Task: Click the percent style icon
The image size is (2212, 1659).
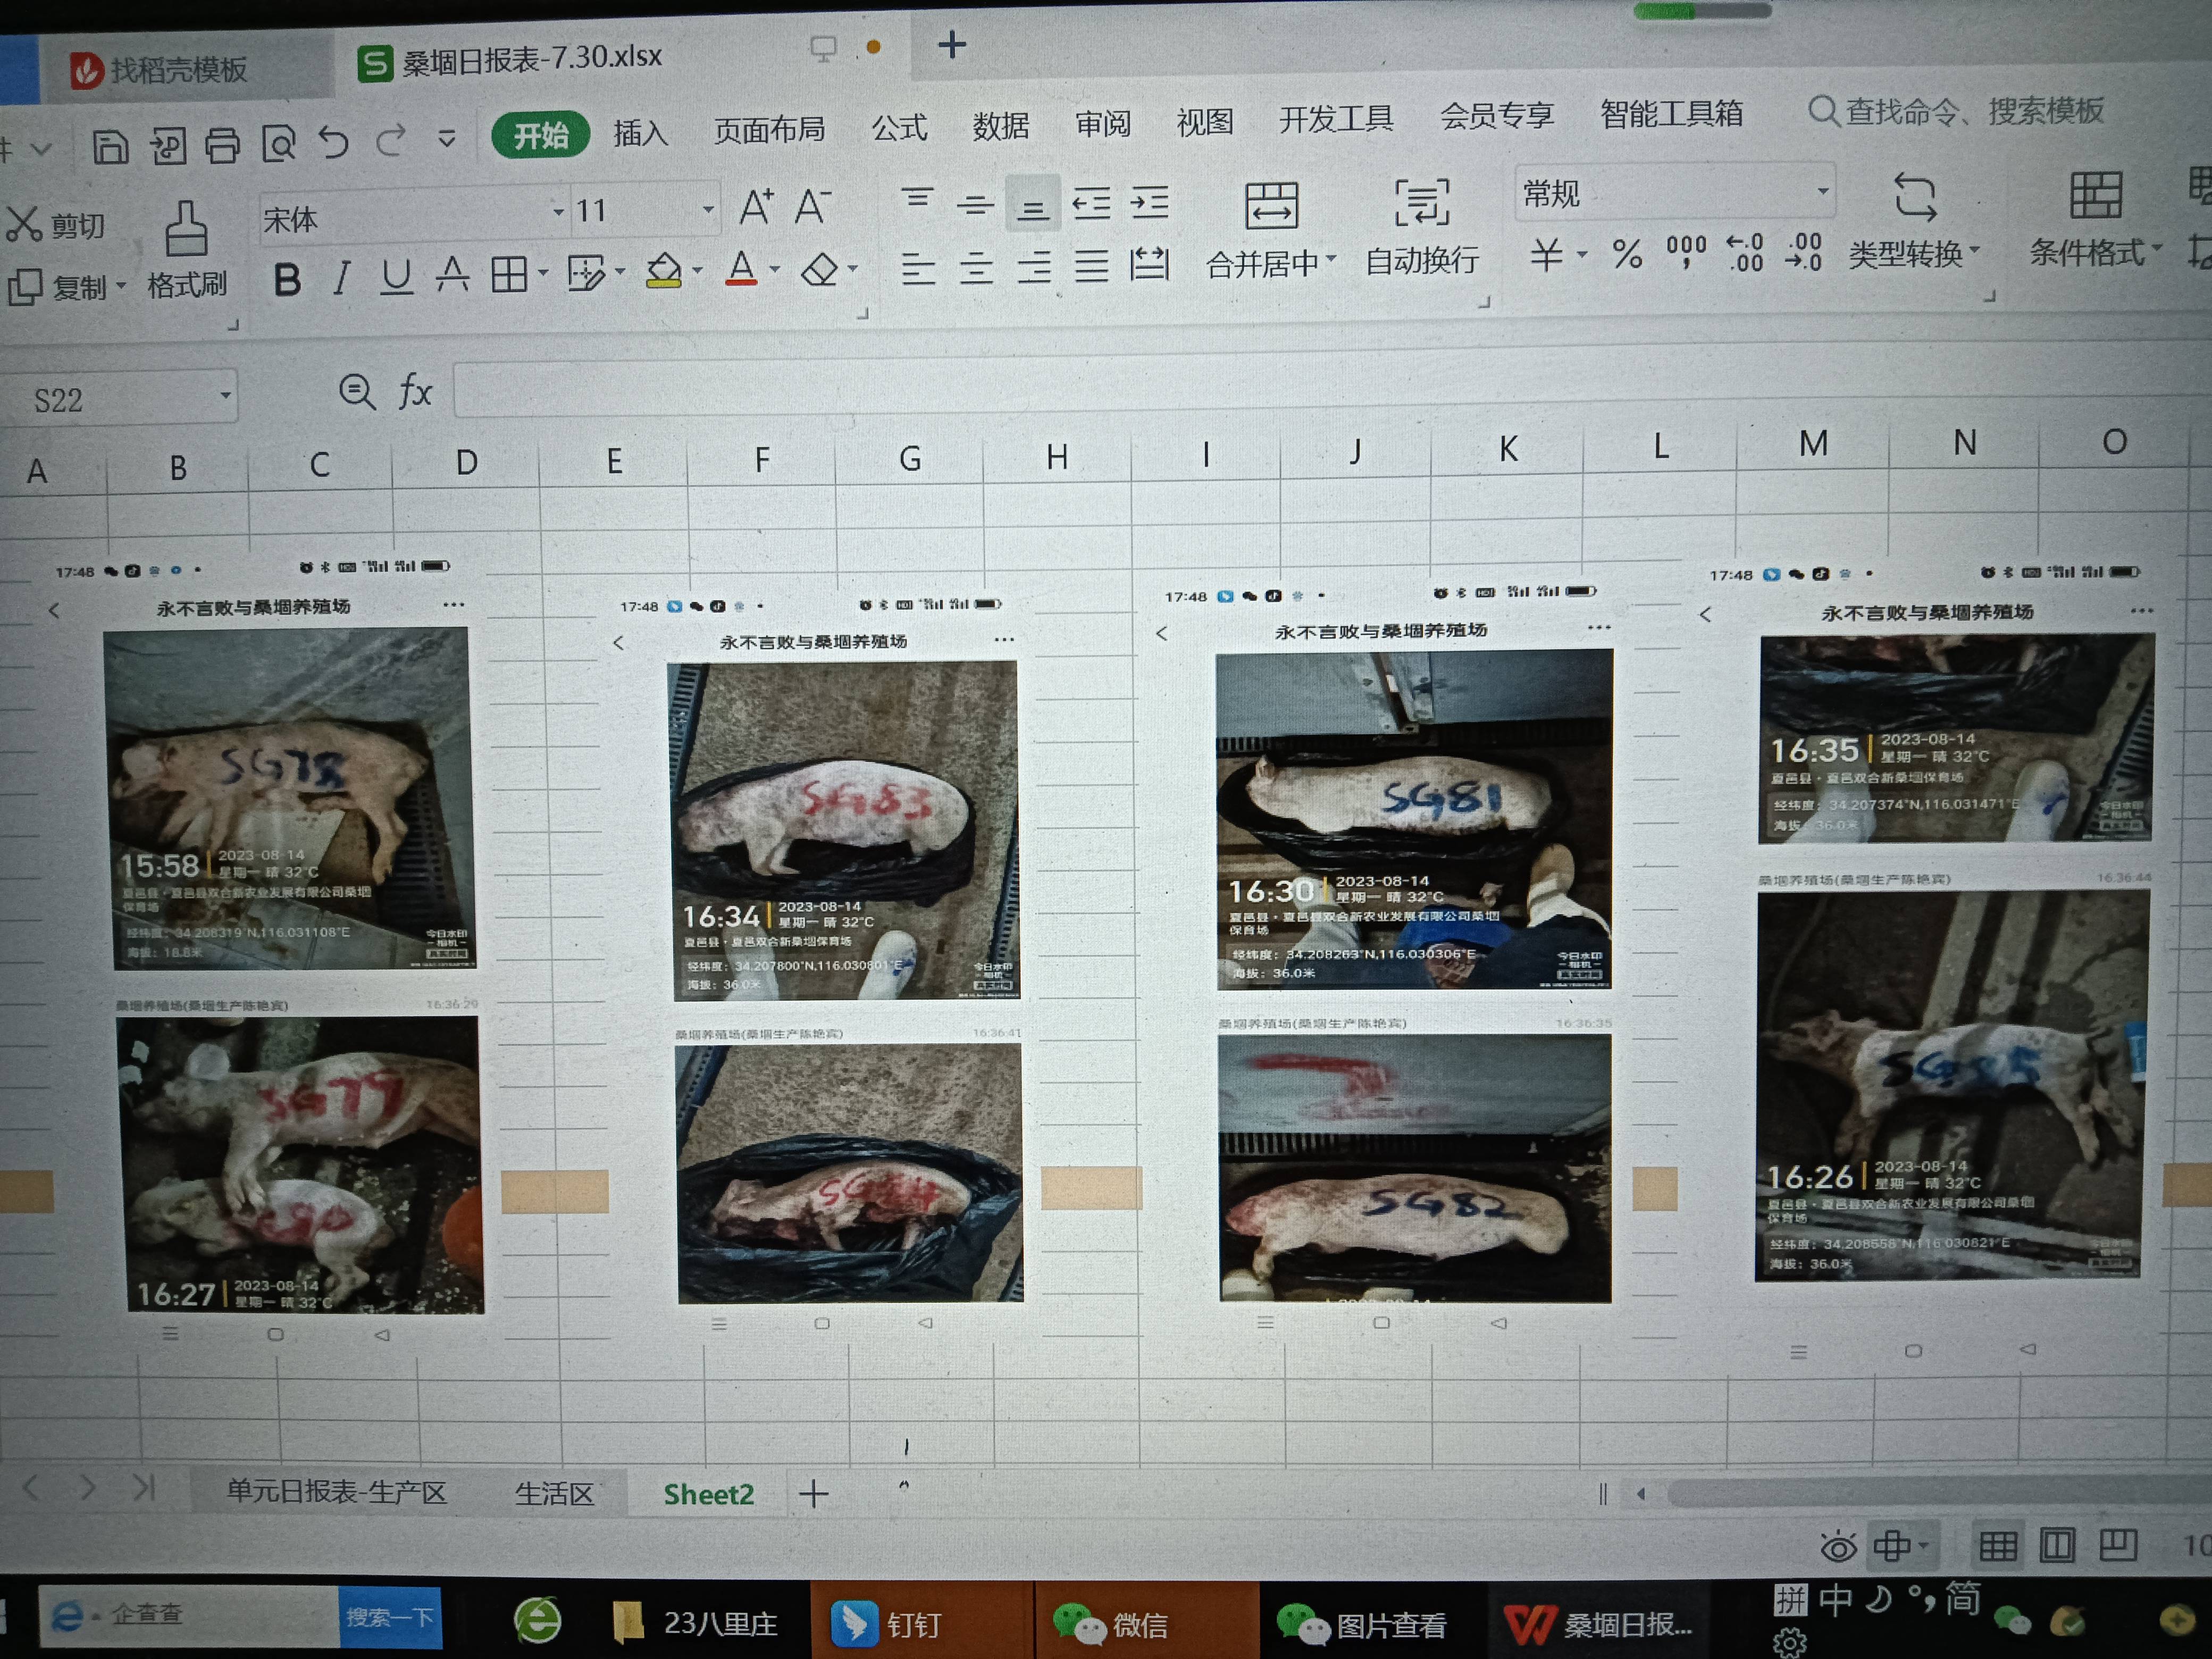Action: pos(1627,254)
